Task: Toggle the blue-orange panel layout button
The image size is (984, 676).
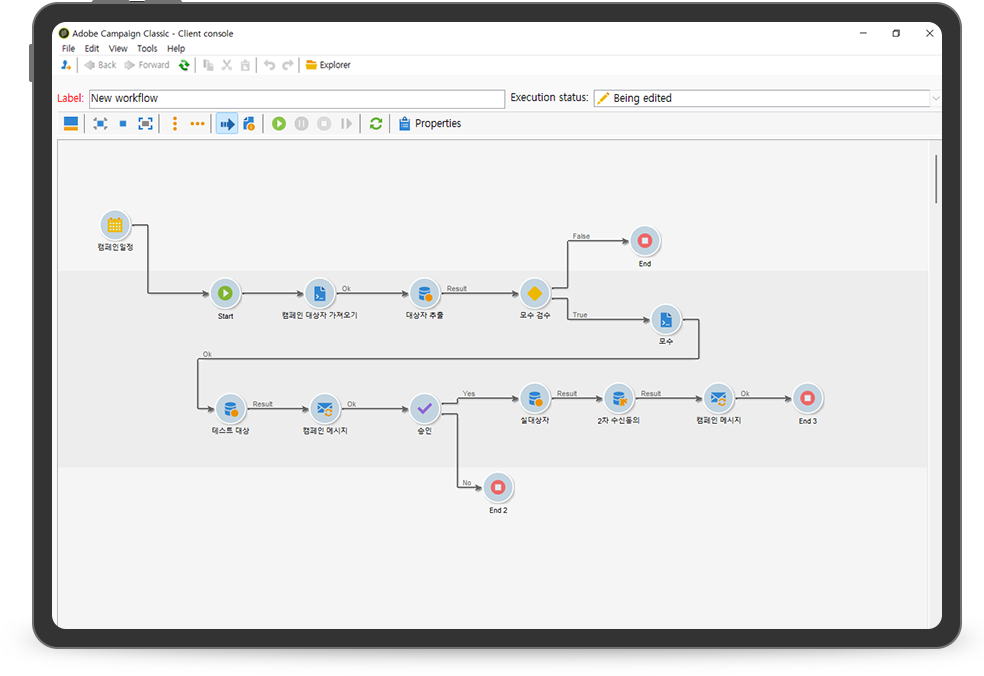Action: (x=71, y=124)
